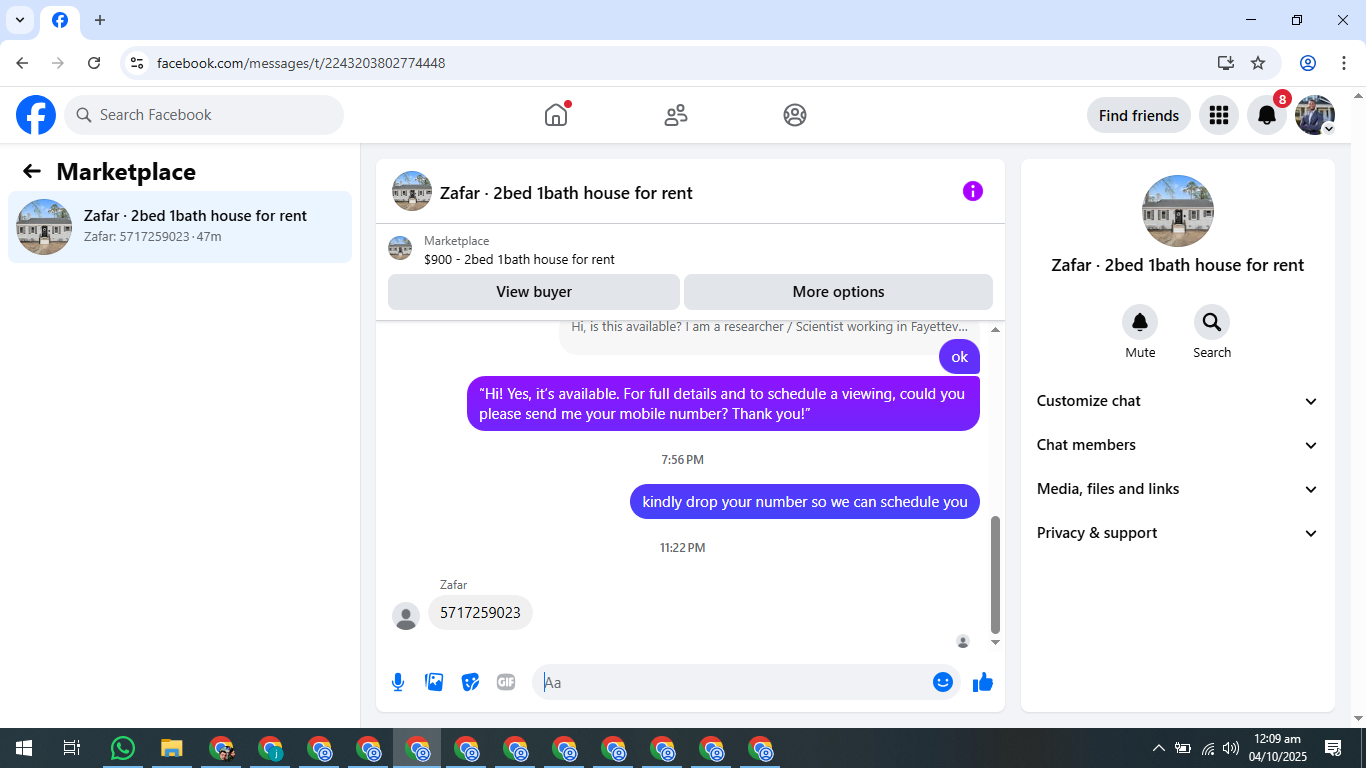Click the message "5717259023"
The height and width of the screenshot is (768, 1366).
coord(480,613)
